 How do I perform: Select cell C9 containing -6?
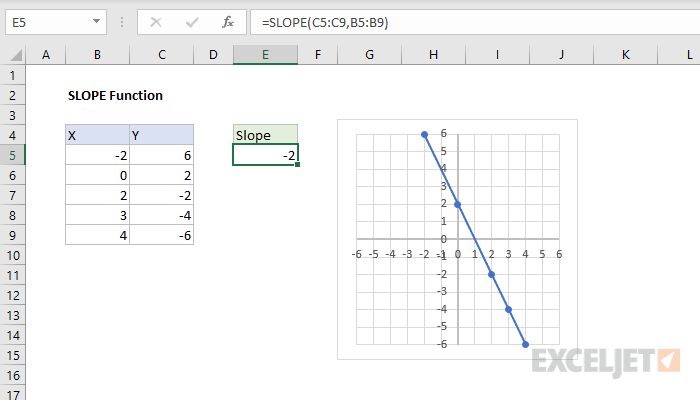click(161, 235)
